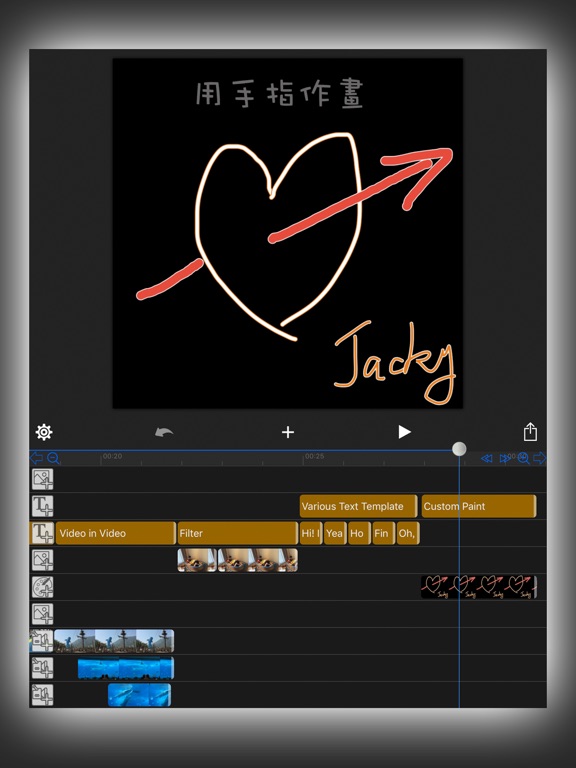Select the underwater whale video clip
Viewport: 576px width, 768px height.
tap(140, 695)
